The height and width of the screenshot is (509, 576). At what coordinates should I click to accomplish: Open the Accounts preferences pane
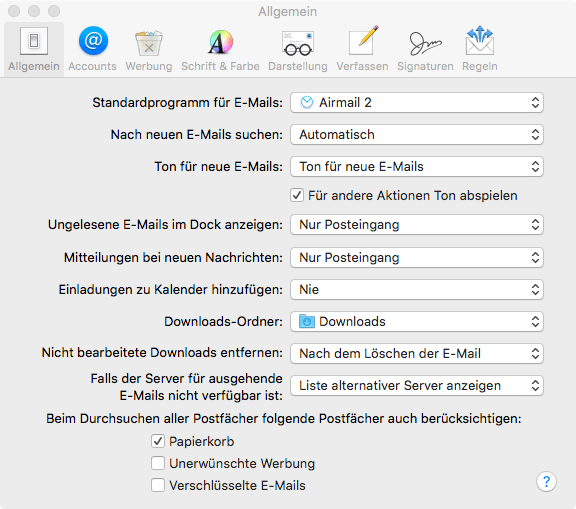click(x=93, y=49)
